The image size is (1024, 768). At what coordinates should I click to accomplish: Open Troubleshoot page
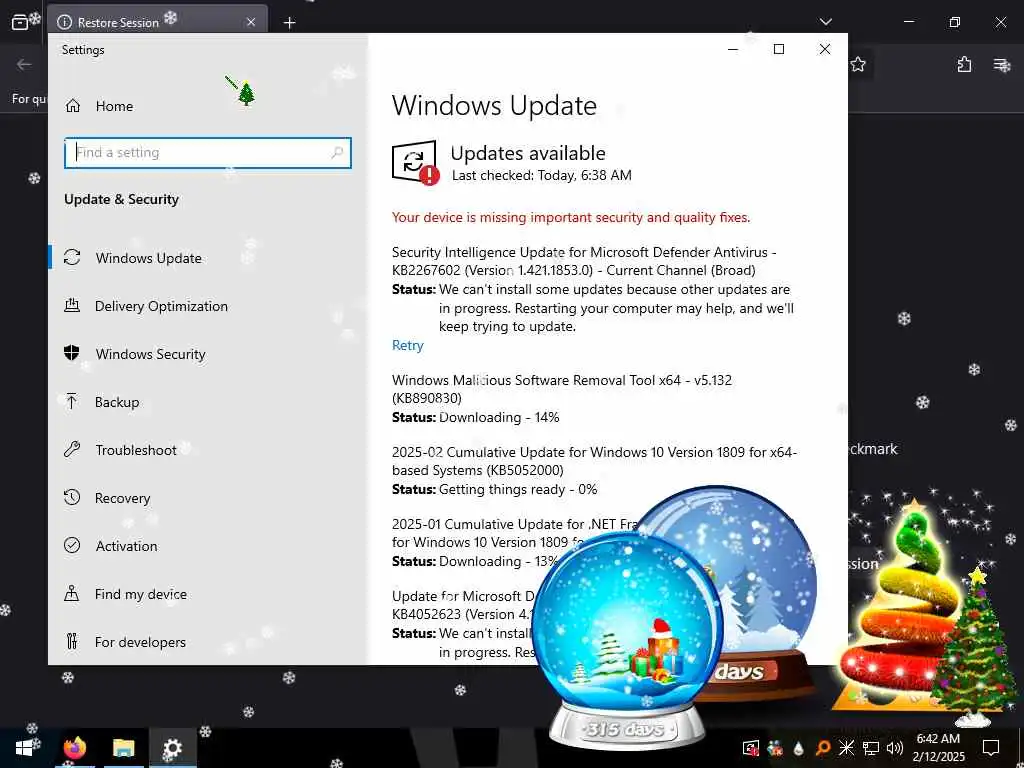[135, 450]
